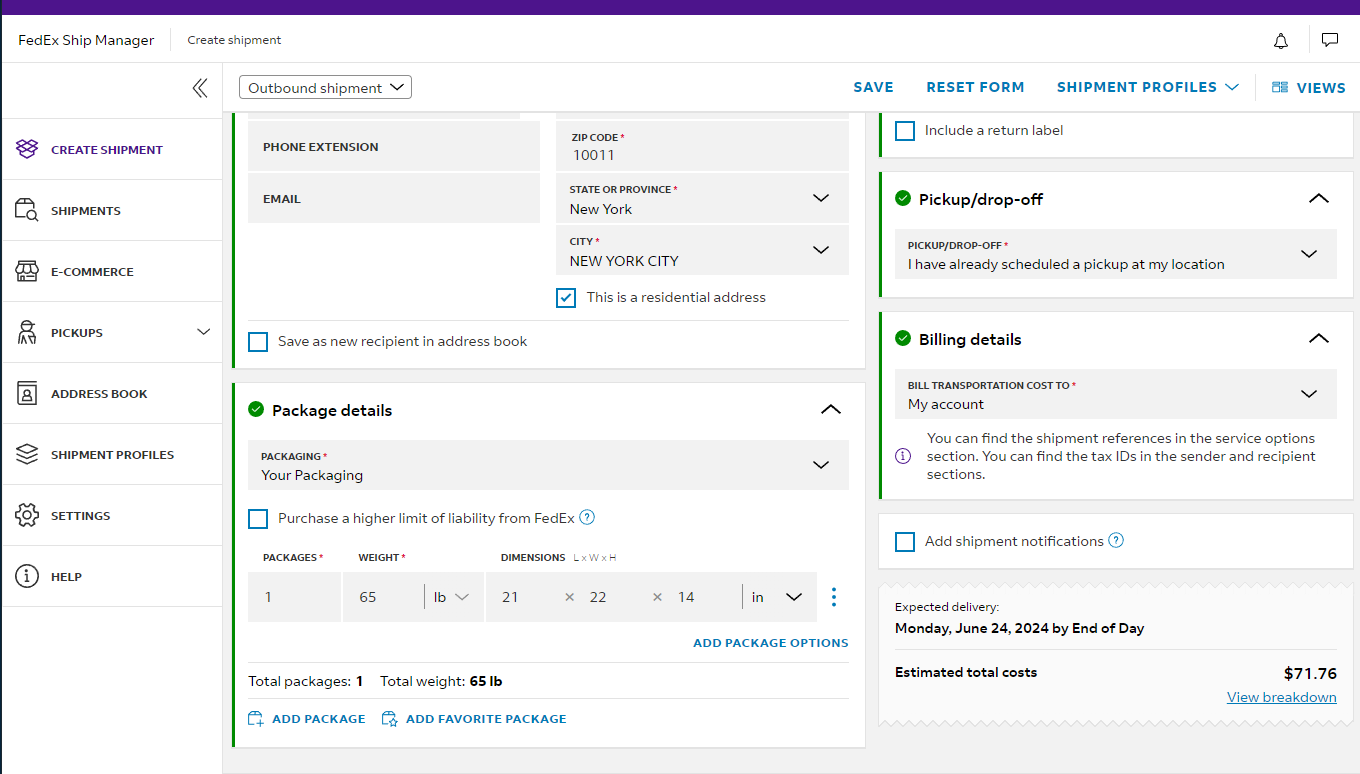Collapse the sidebar with double-chevron icon
The height and width of the screenshot is (774, 1360).
click(200, 88)
